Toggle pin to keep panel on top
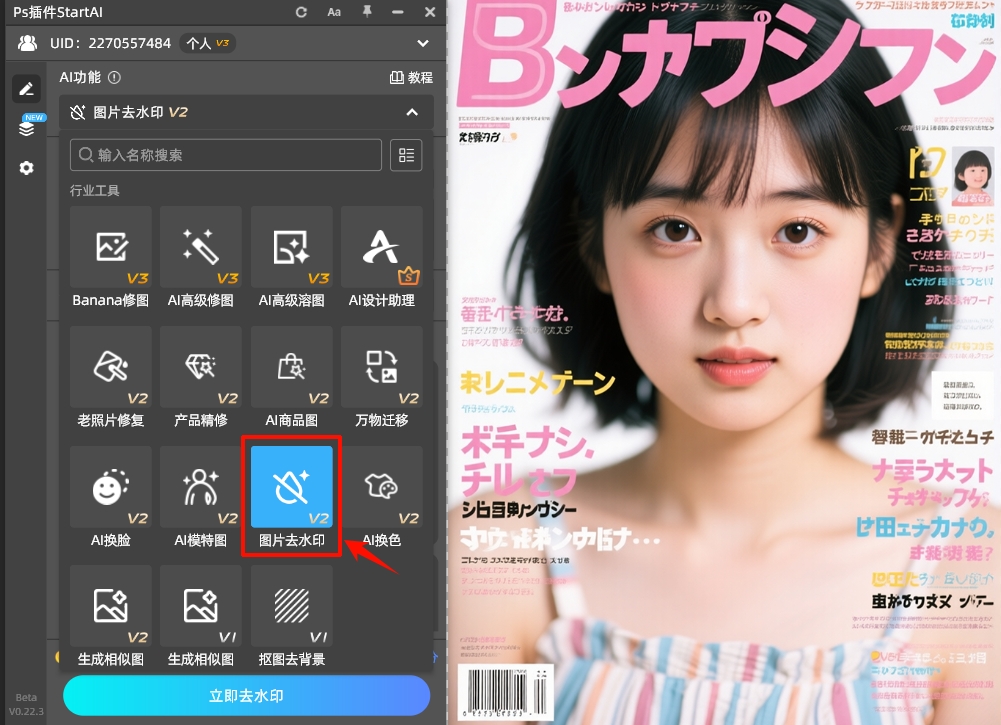Image resolution: width=1001 pixels, height=725 pixels. pyautogui.click(x=369, y=12)
